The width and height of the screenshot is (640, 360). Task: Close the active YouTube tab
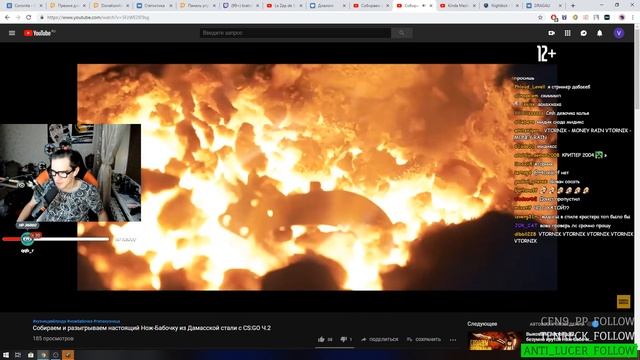tap(431, 6)
